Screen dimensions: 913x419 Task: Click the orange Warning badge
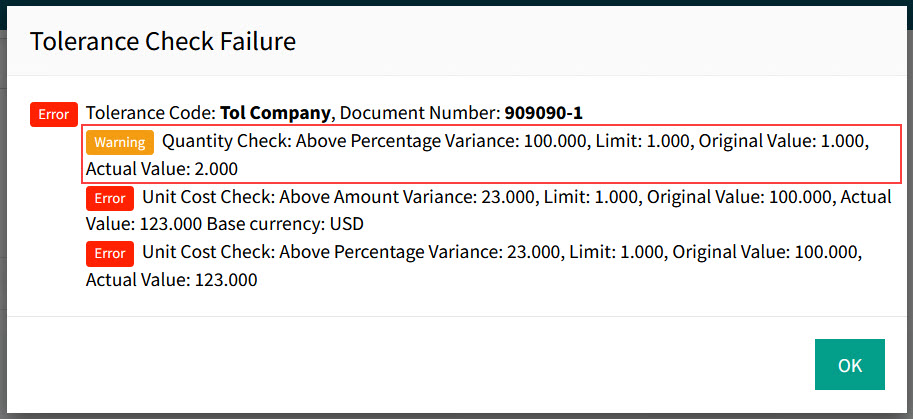(120, 142)
